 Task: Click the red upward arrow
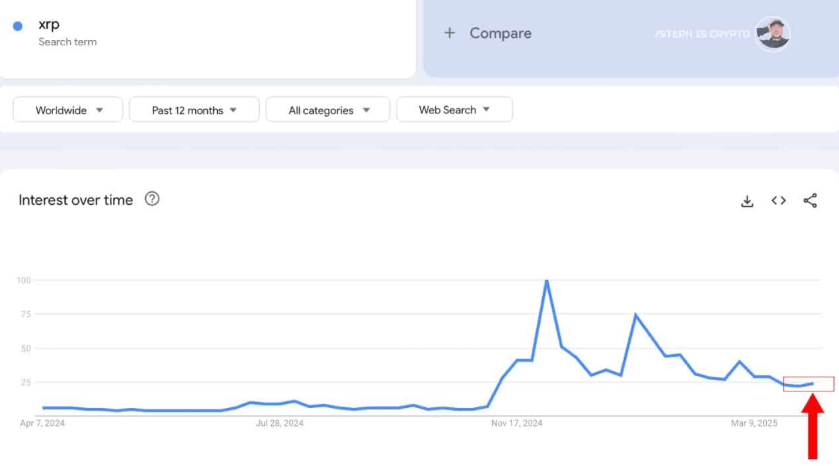click(815, 427)
